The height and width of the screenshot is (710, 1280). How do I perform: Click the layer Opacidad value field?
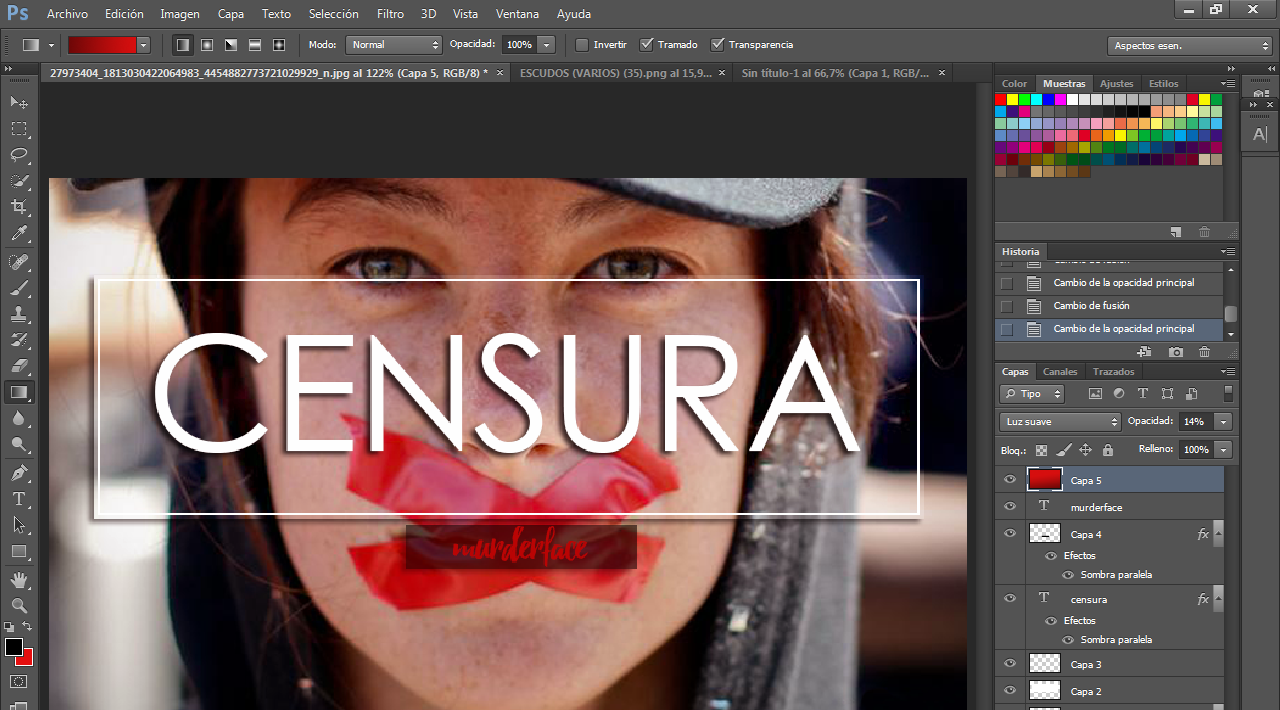tap(1194, 422)
